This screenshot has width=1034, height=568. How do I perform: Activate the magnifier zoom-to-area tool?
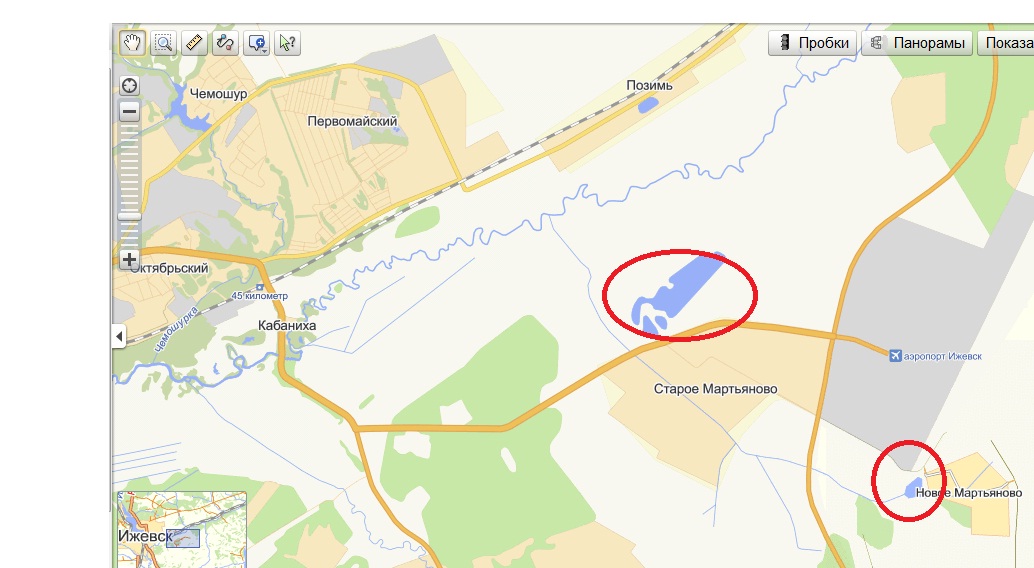[163, 43]
